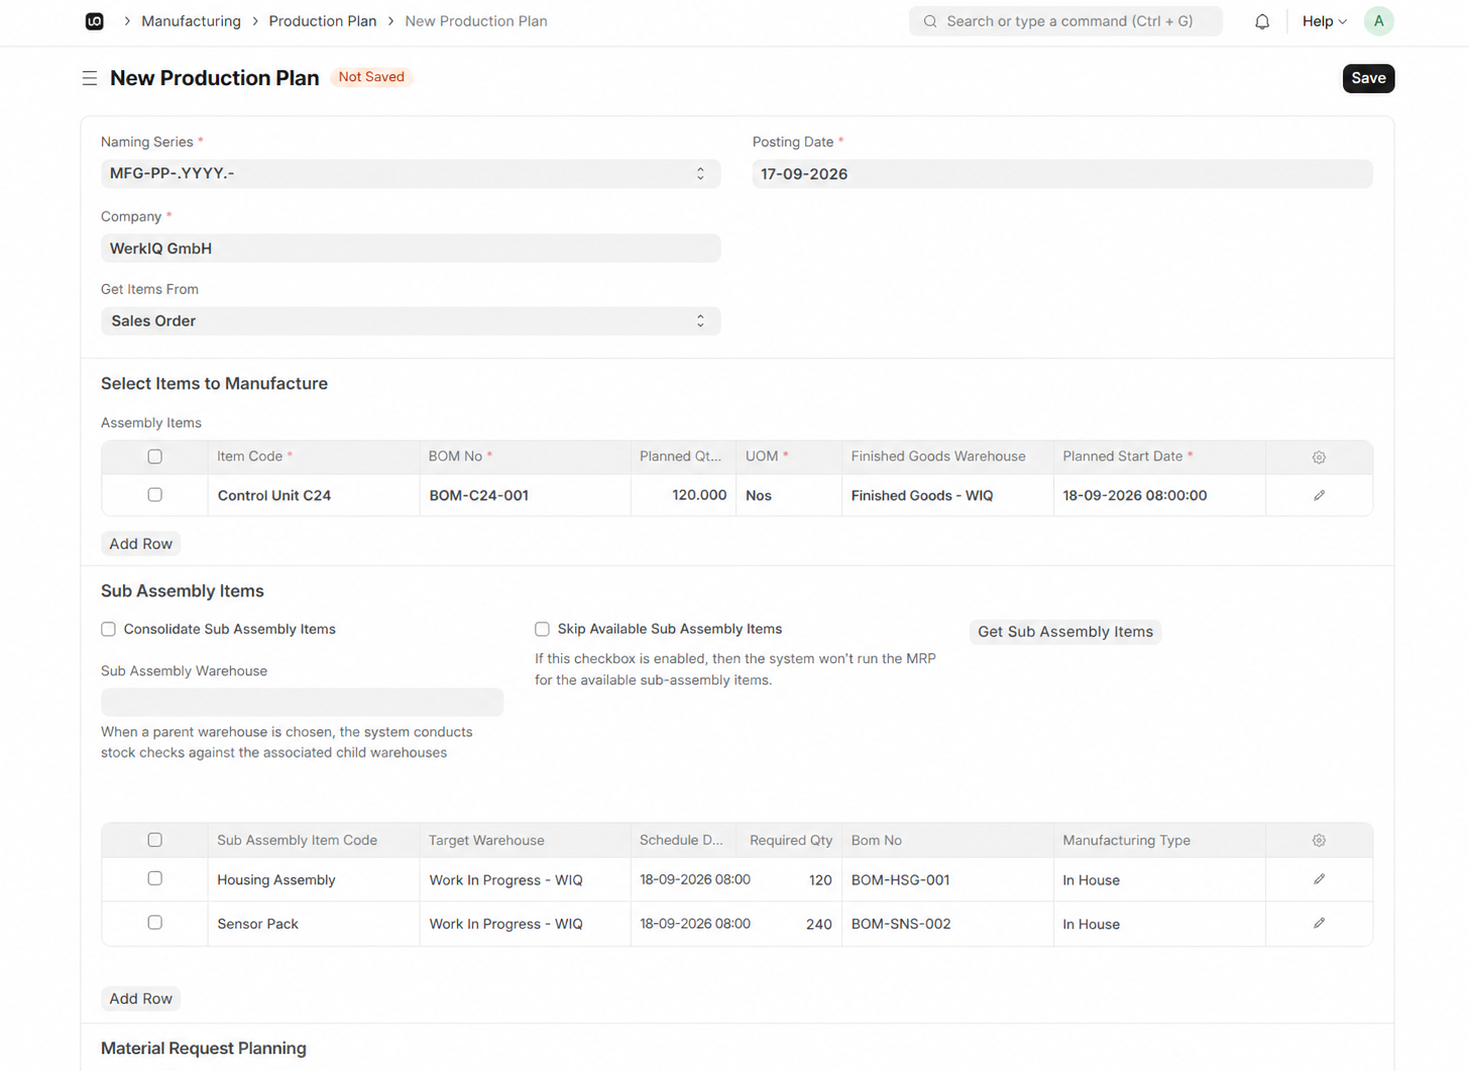1469x1071 pixels.
Task: Click BOM-SNS-002 cell
Action: click(948, 924)
